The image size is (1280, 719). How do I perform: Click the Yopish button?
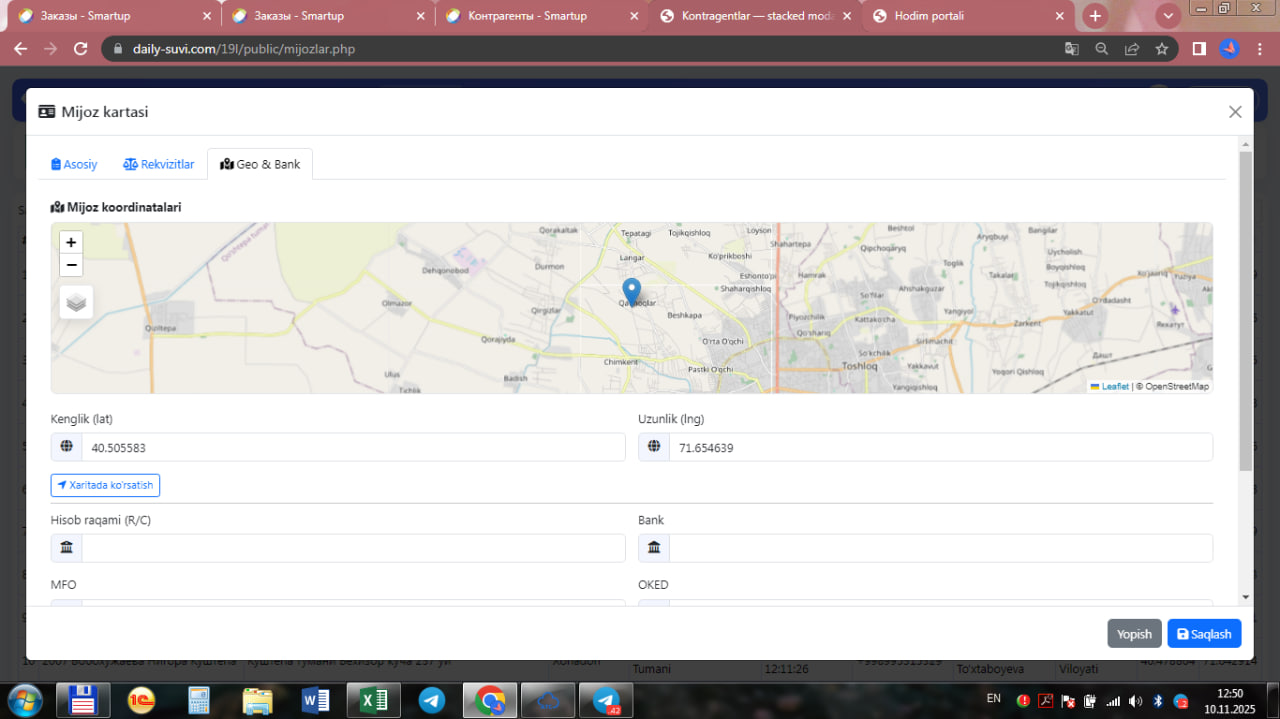1134,634
